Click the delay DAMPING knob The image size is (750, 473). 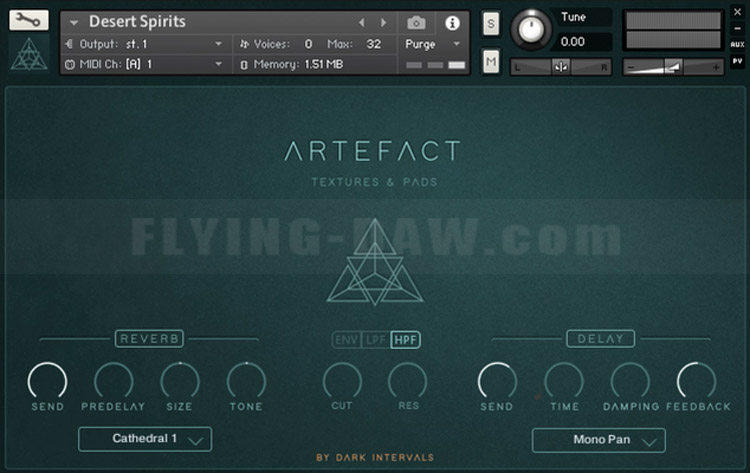point(630,381)
